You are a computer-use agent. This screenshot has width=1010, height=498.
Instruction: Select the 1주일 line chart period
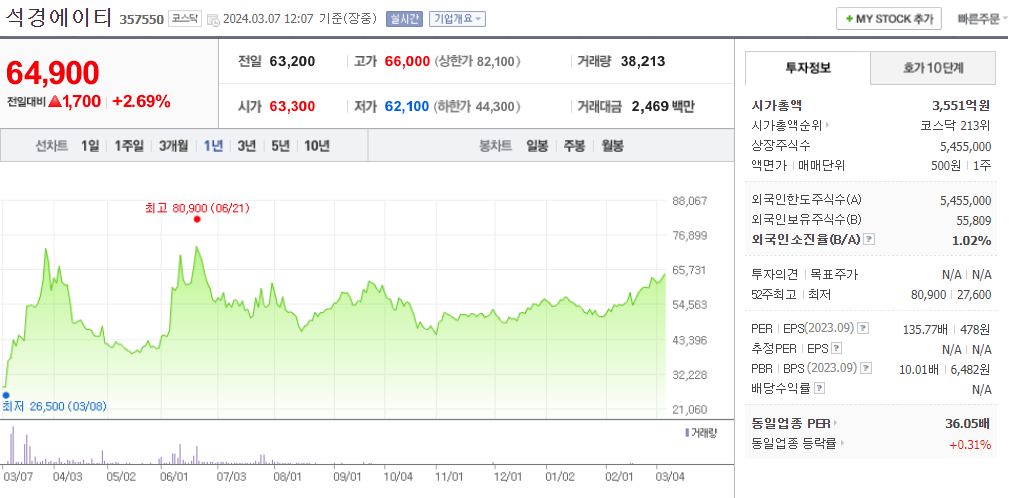[129, 146]
